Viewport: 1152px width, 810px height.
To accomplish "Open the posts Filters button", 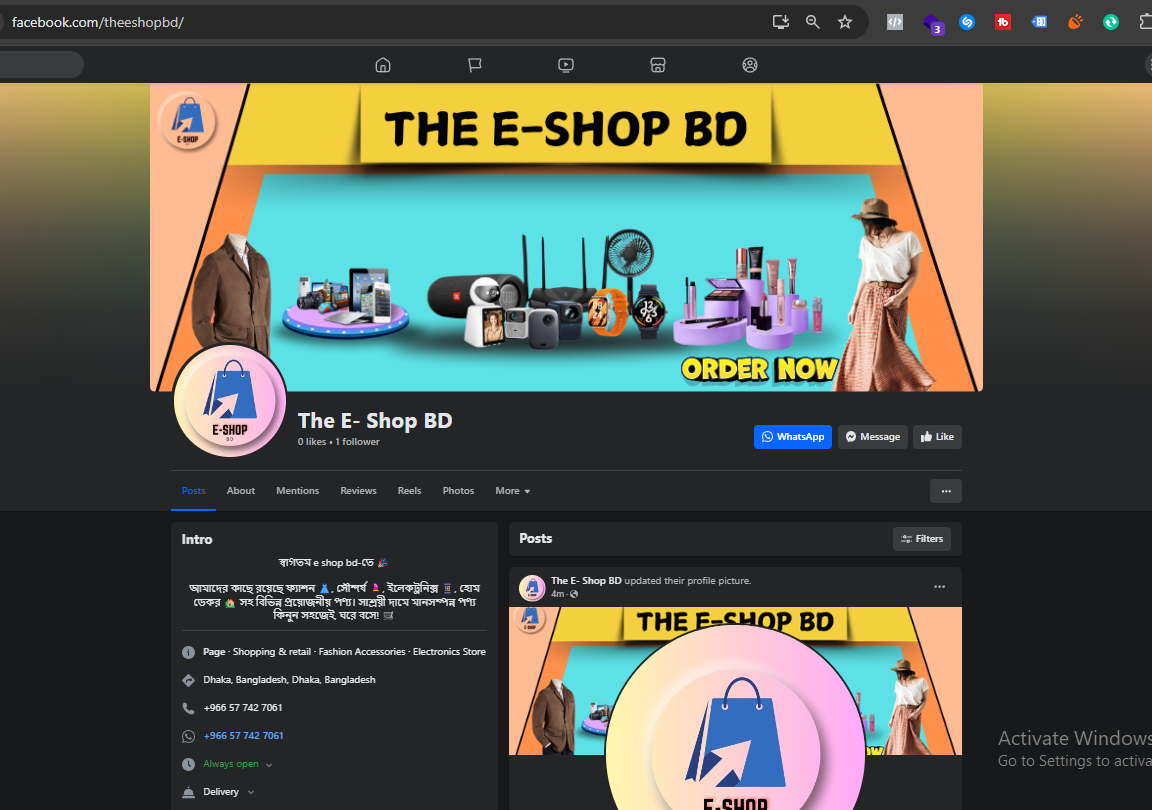I will [921, 539].
